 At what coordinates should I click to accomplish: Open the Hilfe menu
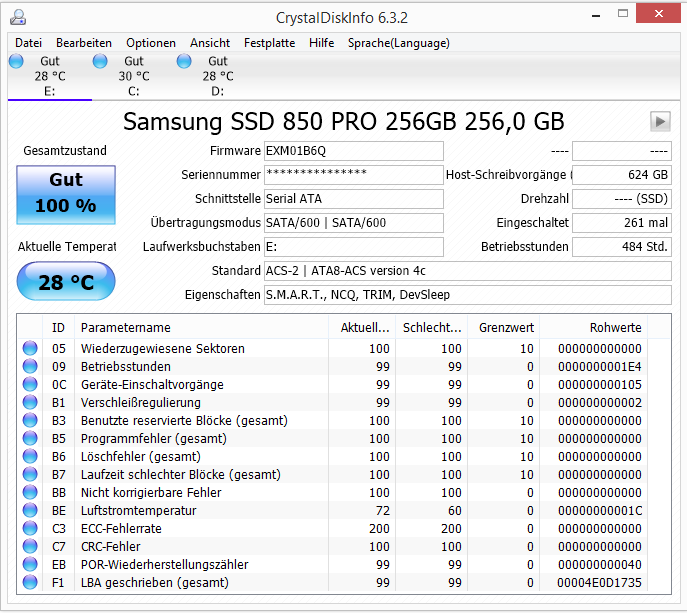(322, 43)
